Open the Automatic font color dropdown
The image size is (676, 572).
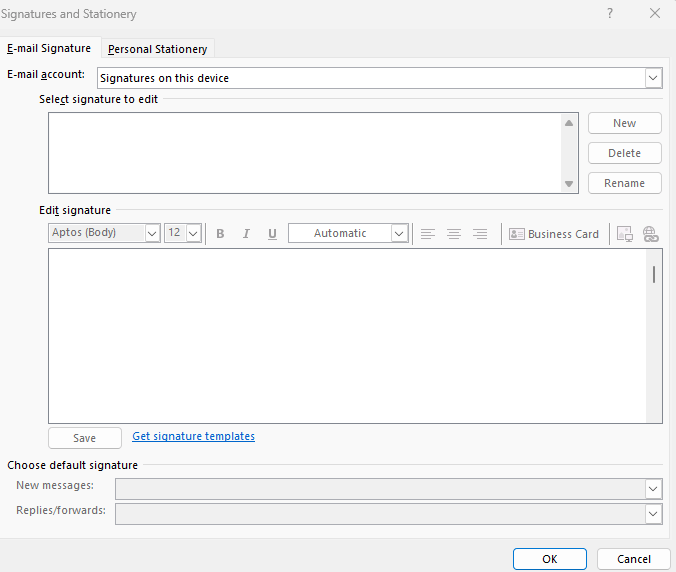[399, 233]
